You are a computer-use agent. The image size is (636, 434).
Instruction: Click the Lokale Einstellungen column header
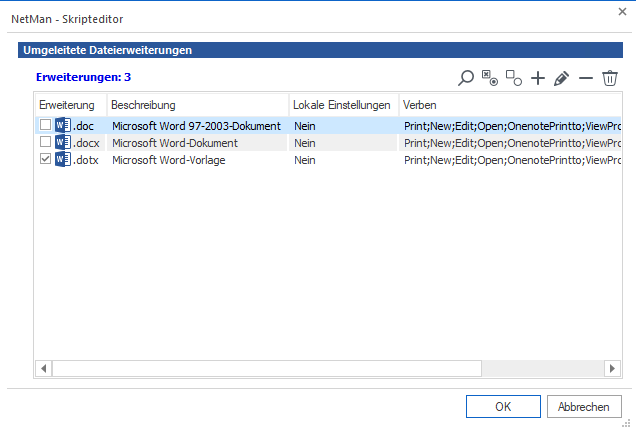(x=341, y=105)
